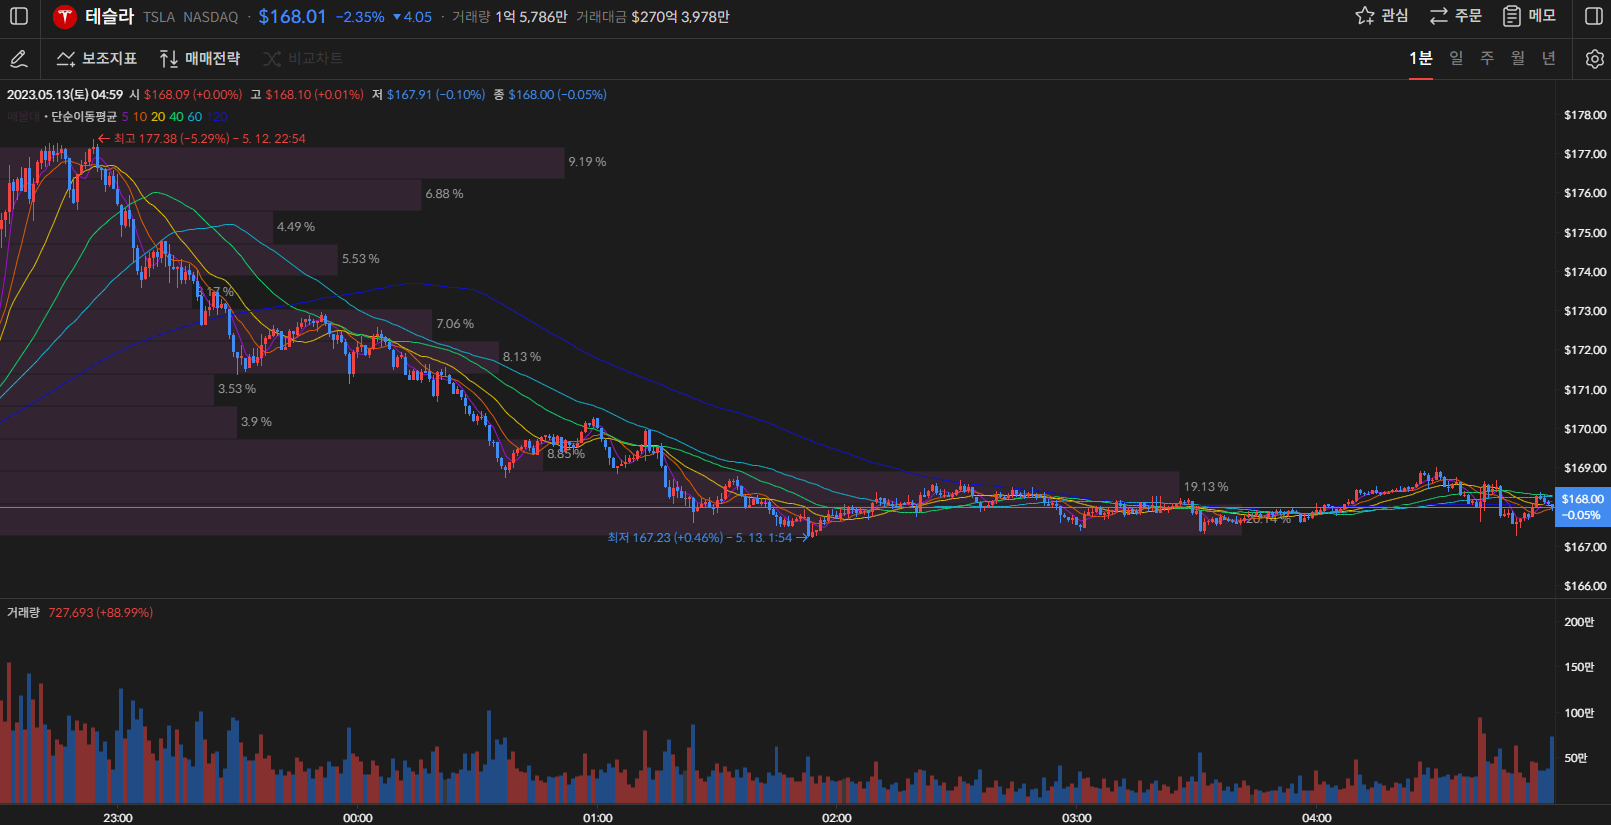The height and width of the screenshot is (825, 1611).
Task: Toggle the 5-period moving average label
Action: (125, 117)
